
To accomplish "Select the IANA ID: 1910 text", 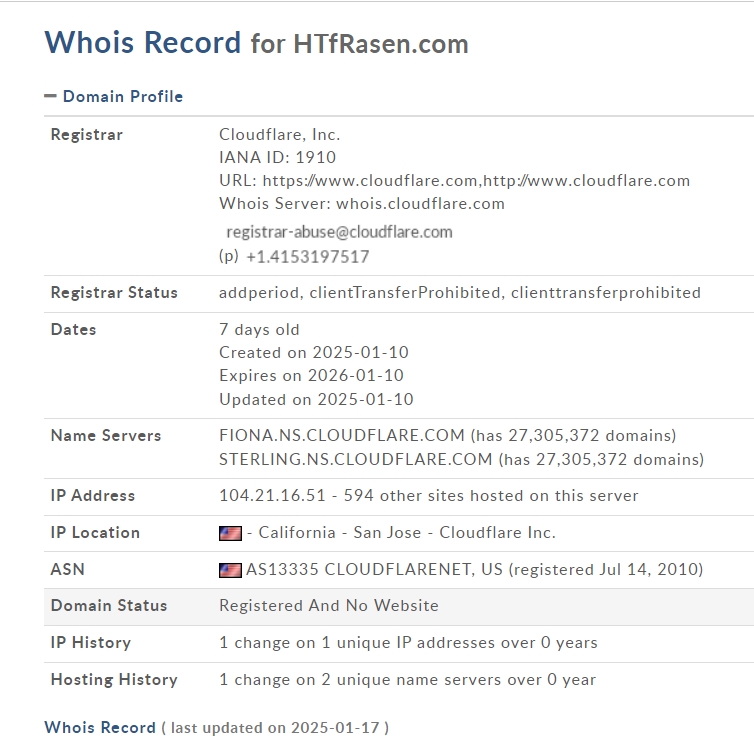I will click(x=277, y=157).
